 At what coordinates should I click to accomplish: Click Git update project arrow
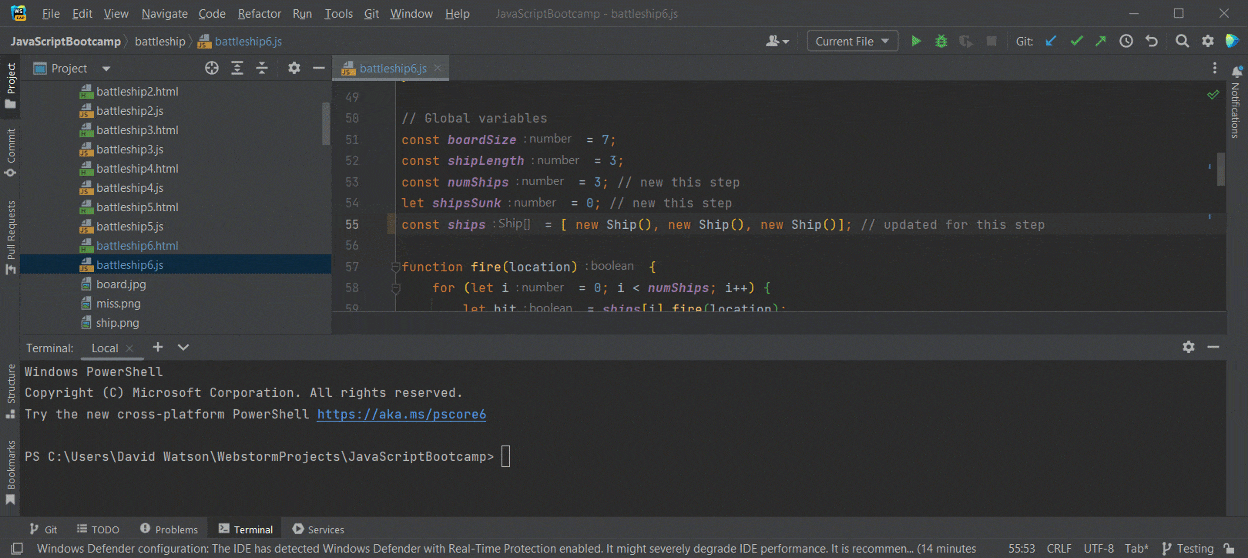1051,41
